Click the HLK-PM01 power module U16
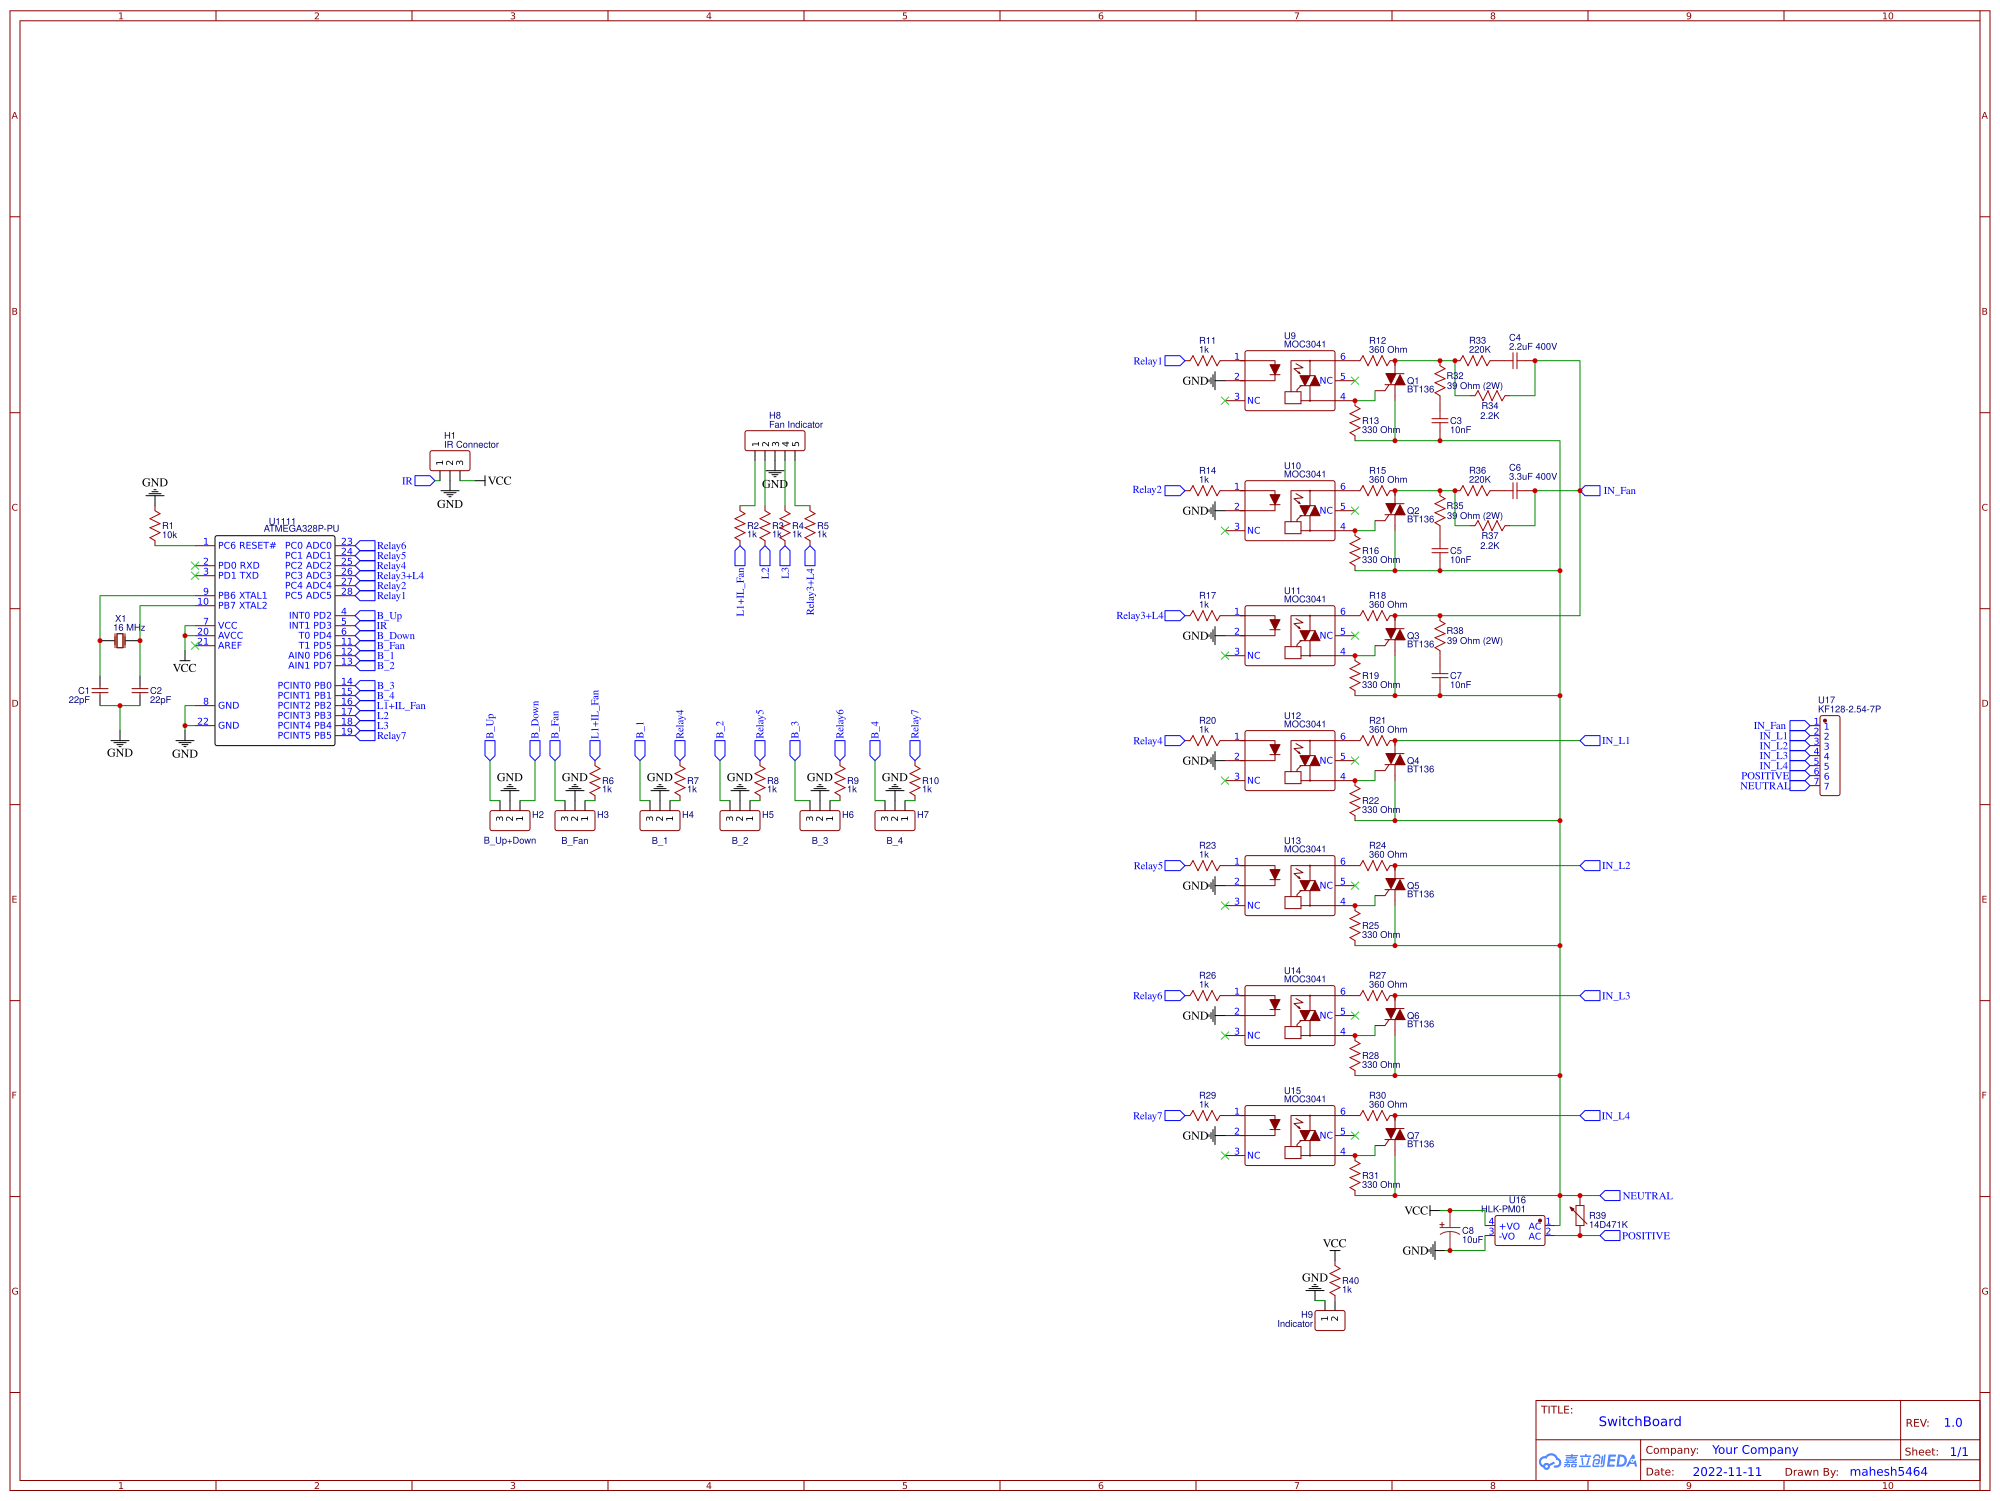 (1520, 1232)
